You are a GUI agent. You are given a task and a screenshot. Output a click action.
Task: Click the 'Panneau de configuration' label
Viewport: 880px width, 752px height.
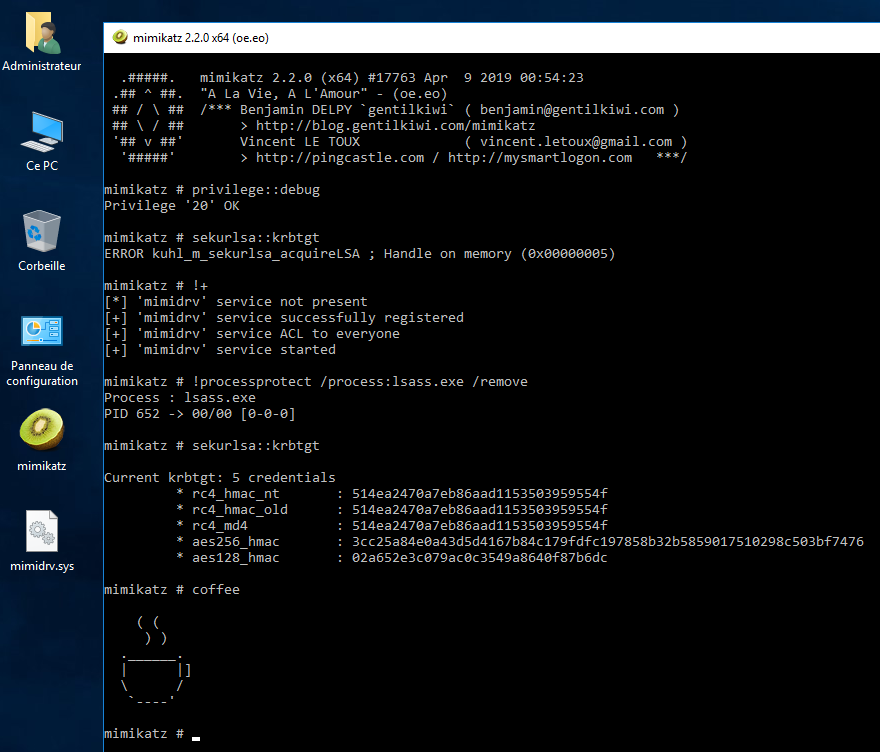click(42, 373)
